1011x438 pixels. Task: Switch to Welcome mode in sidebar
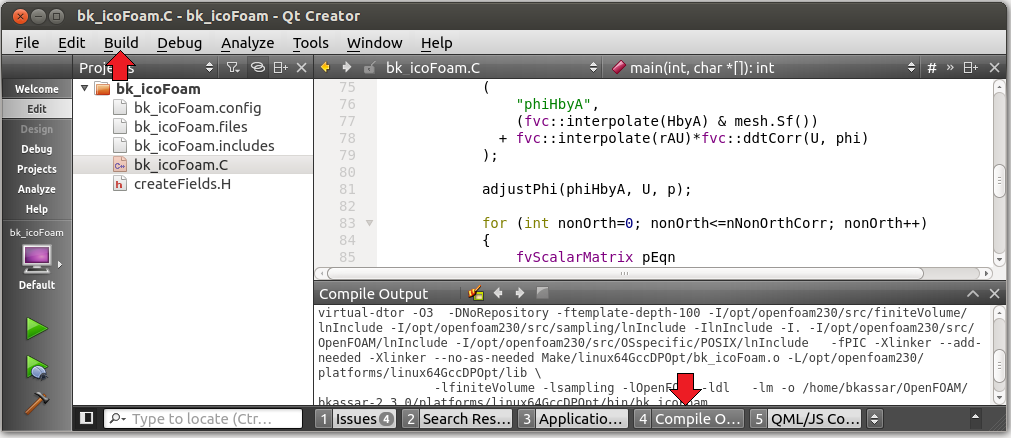click(x=37, y=89)
